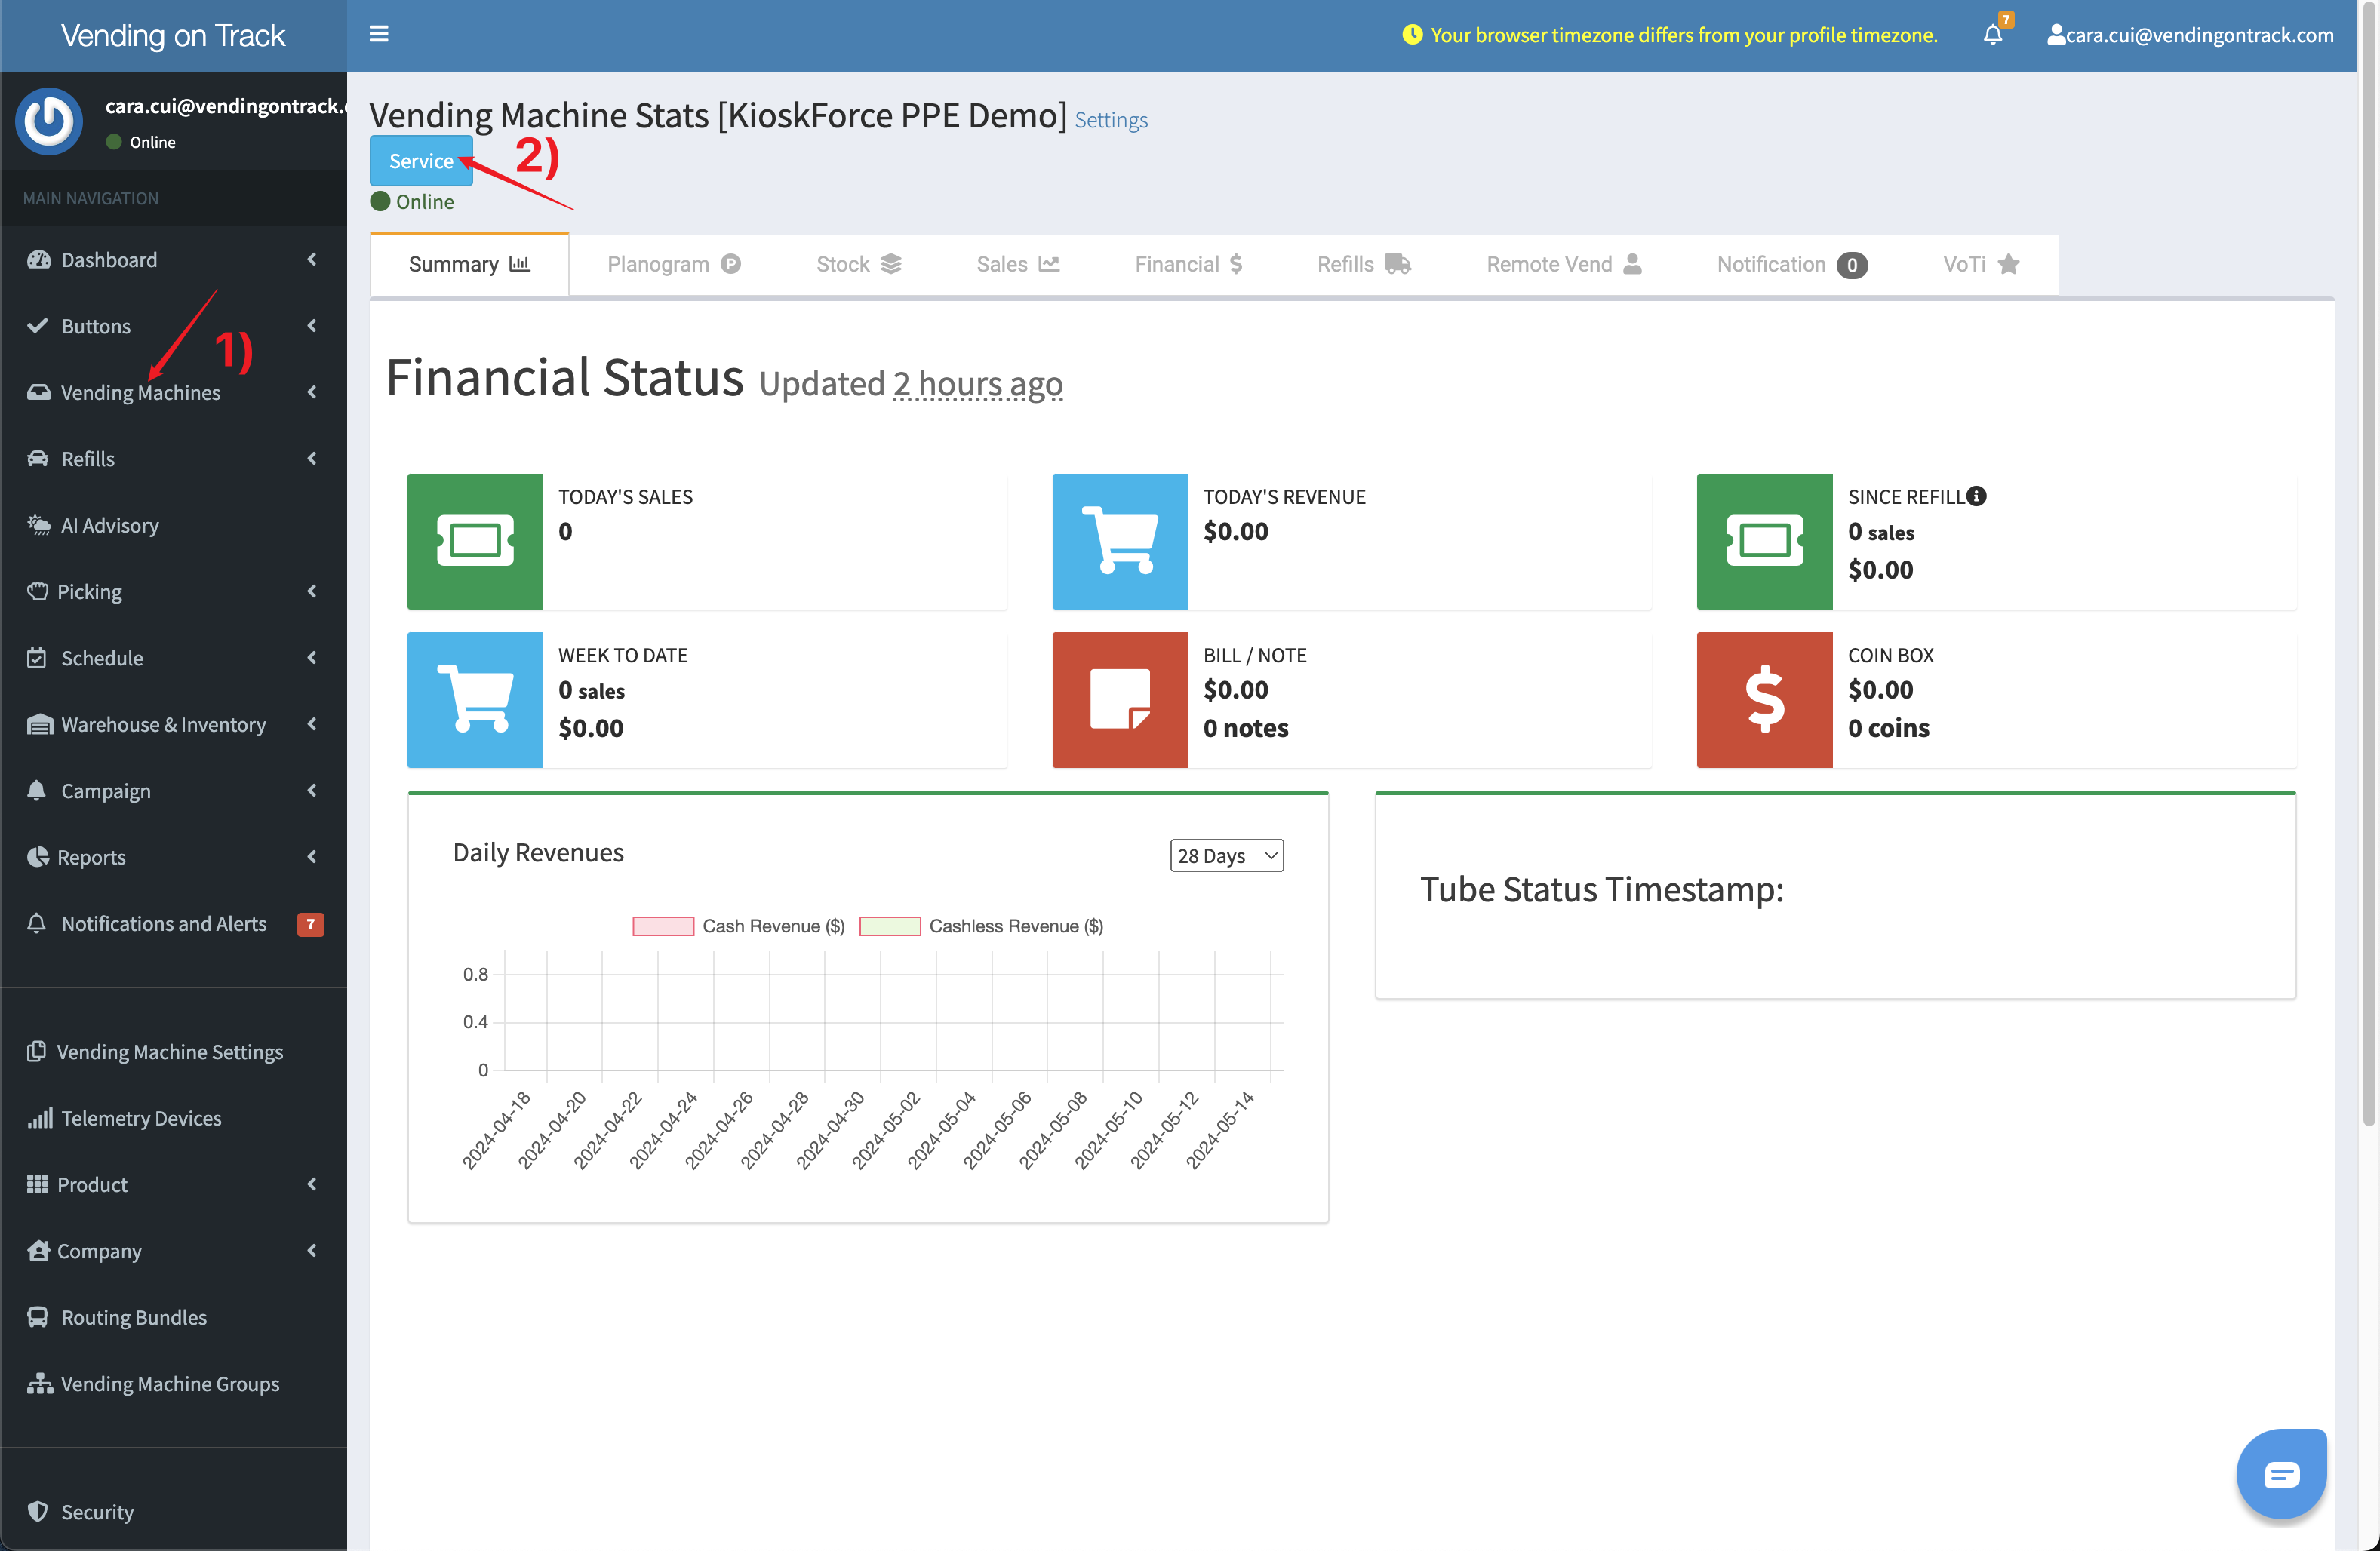
Task: Click the page vertical scrollbar
Action: click(x=2368, y=560)
